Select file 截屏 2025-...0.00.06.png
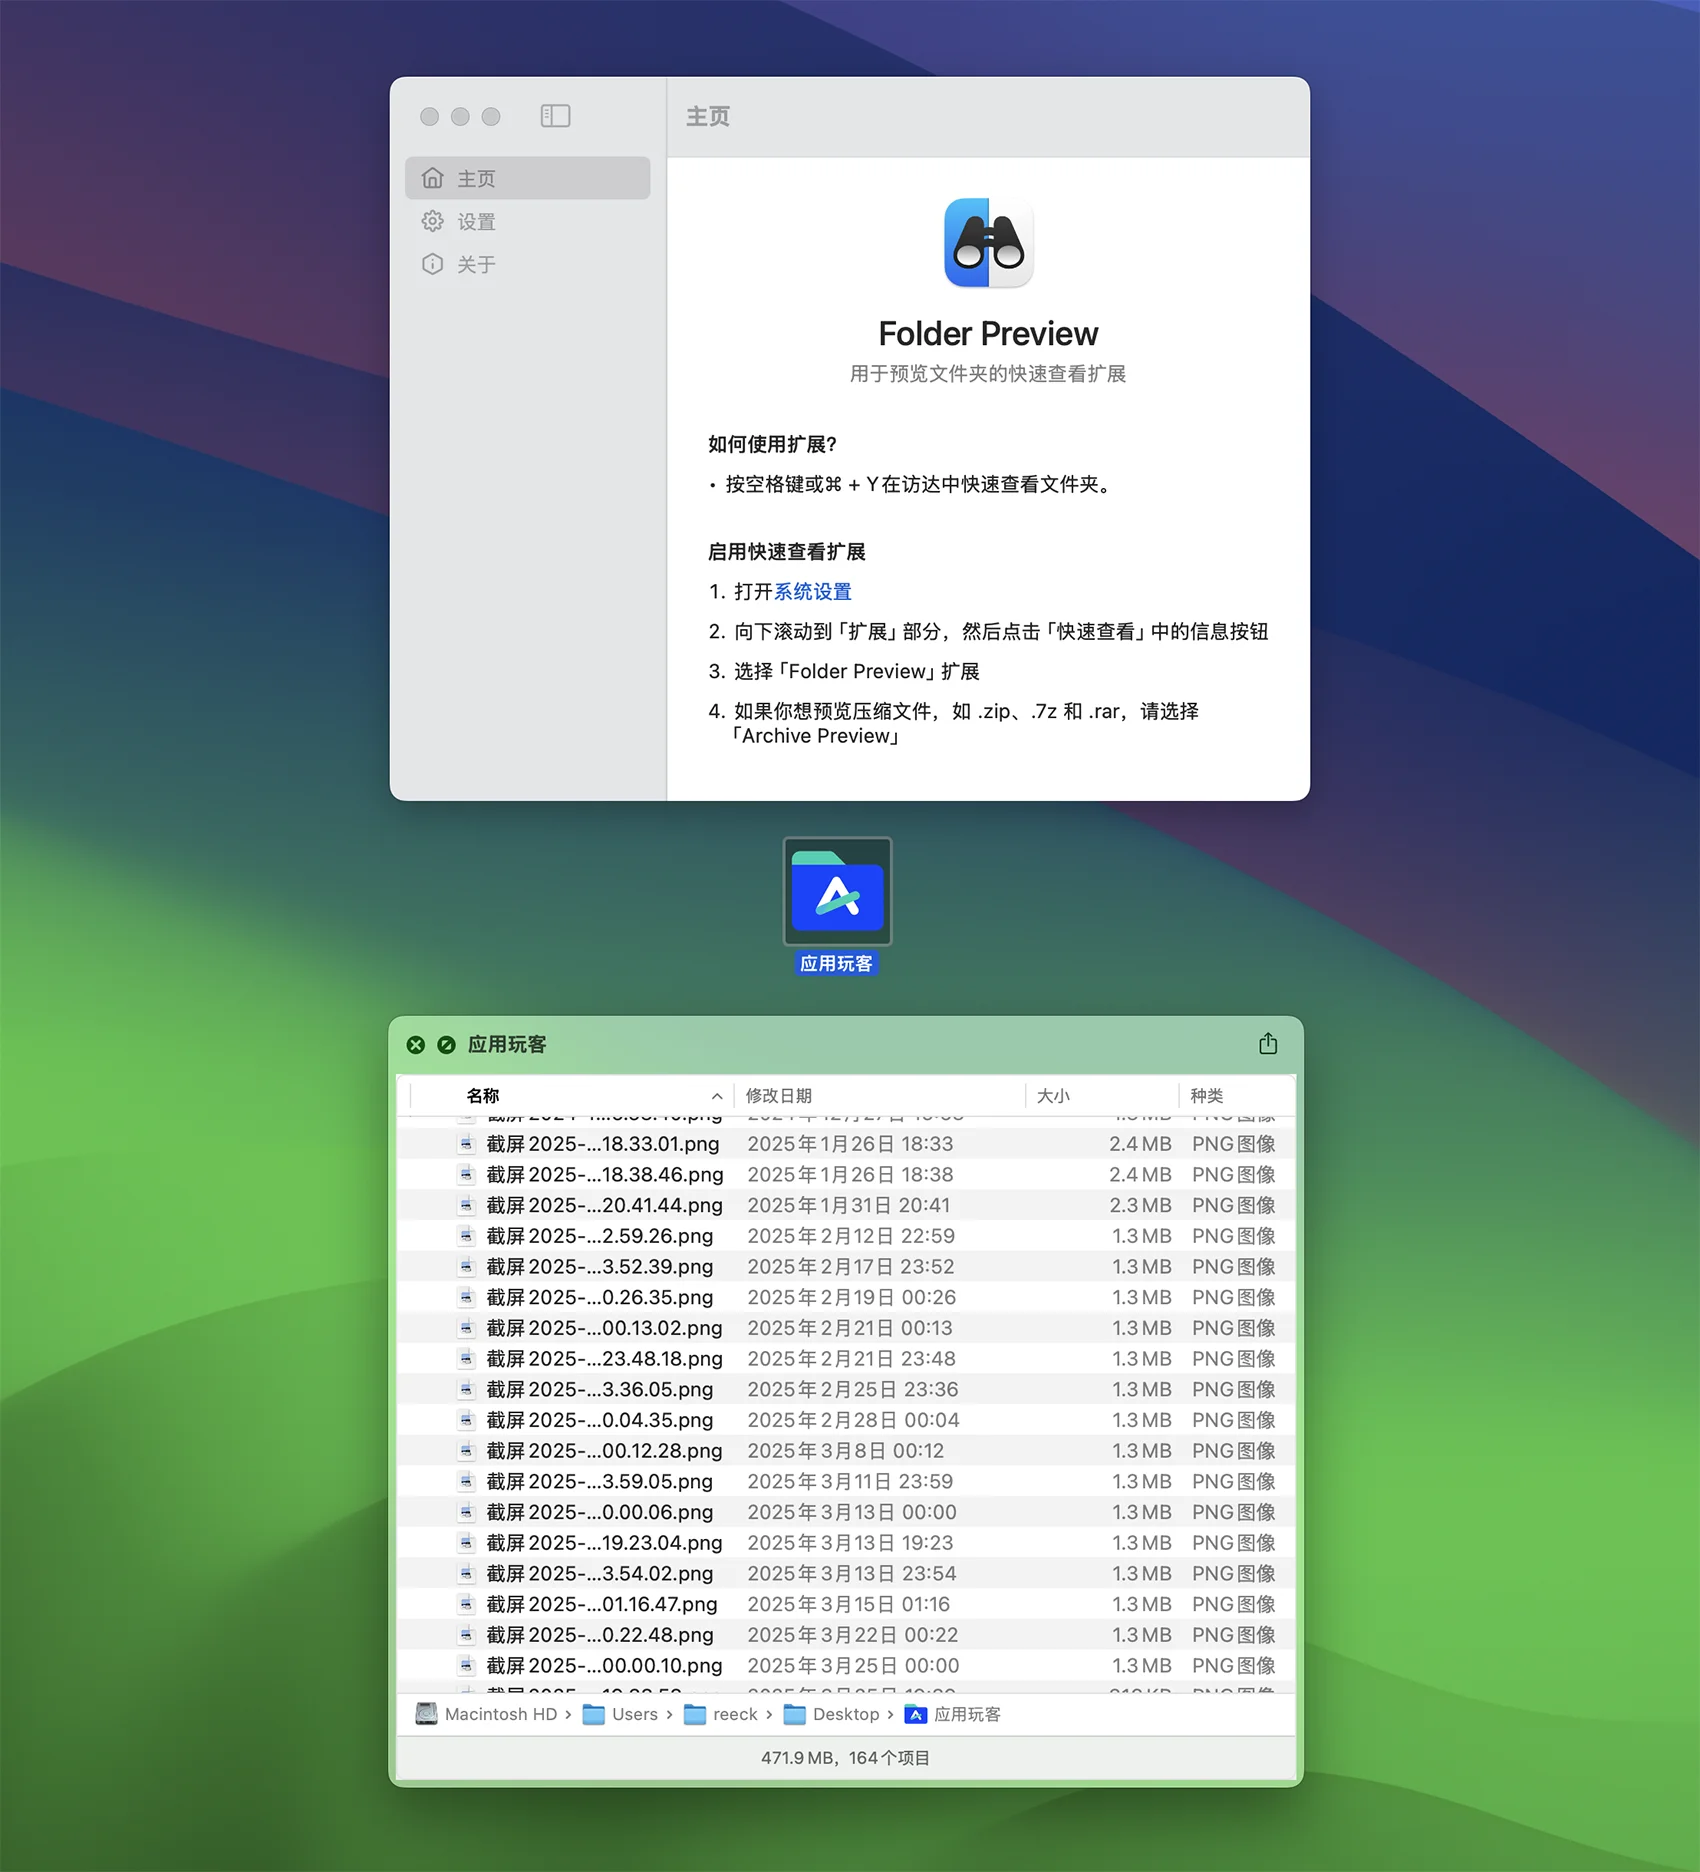 (x=846, y=1512)
